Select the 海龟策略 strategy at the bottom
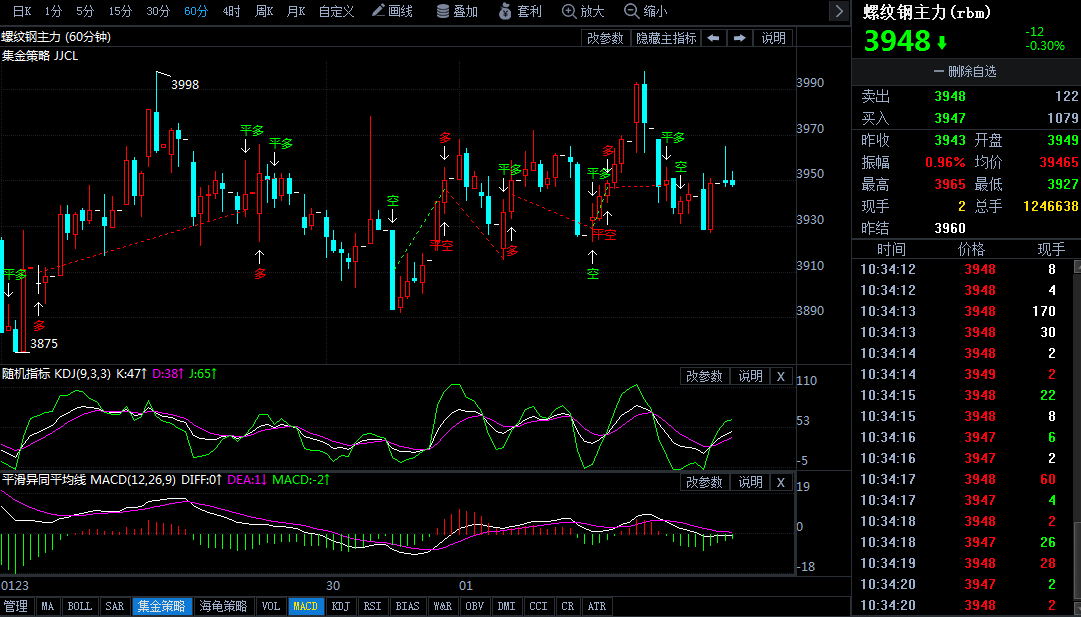Image resolution: width=1081 pixels, height=617 pixels. (222, 605)
